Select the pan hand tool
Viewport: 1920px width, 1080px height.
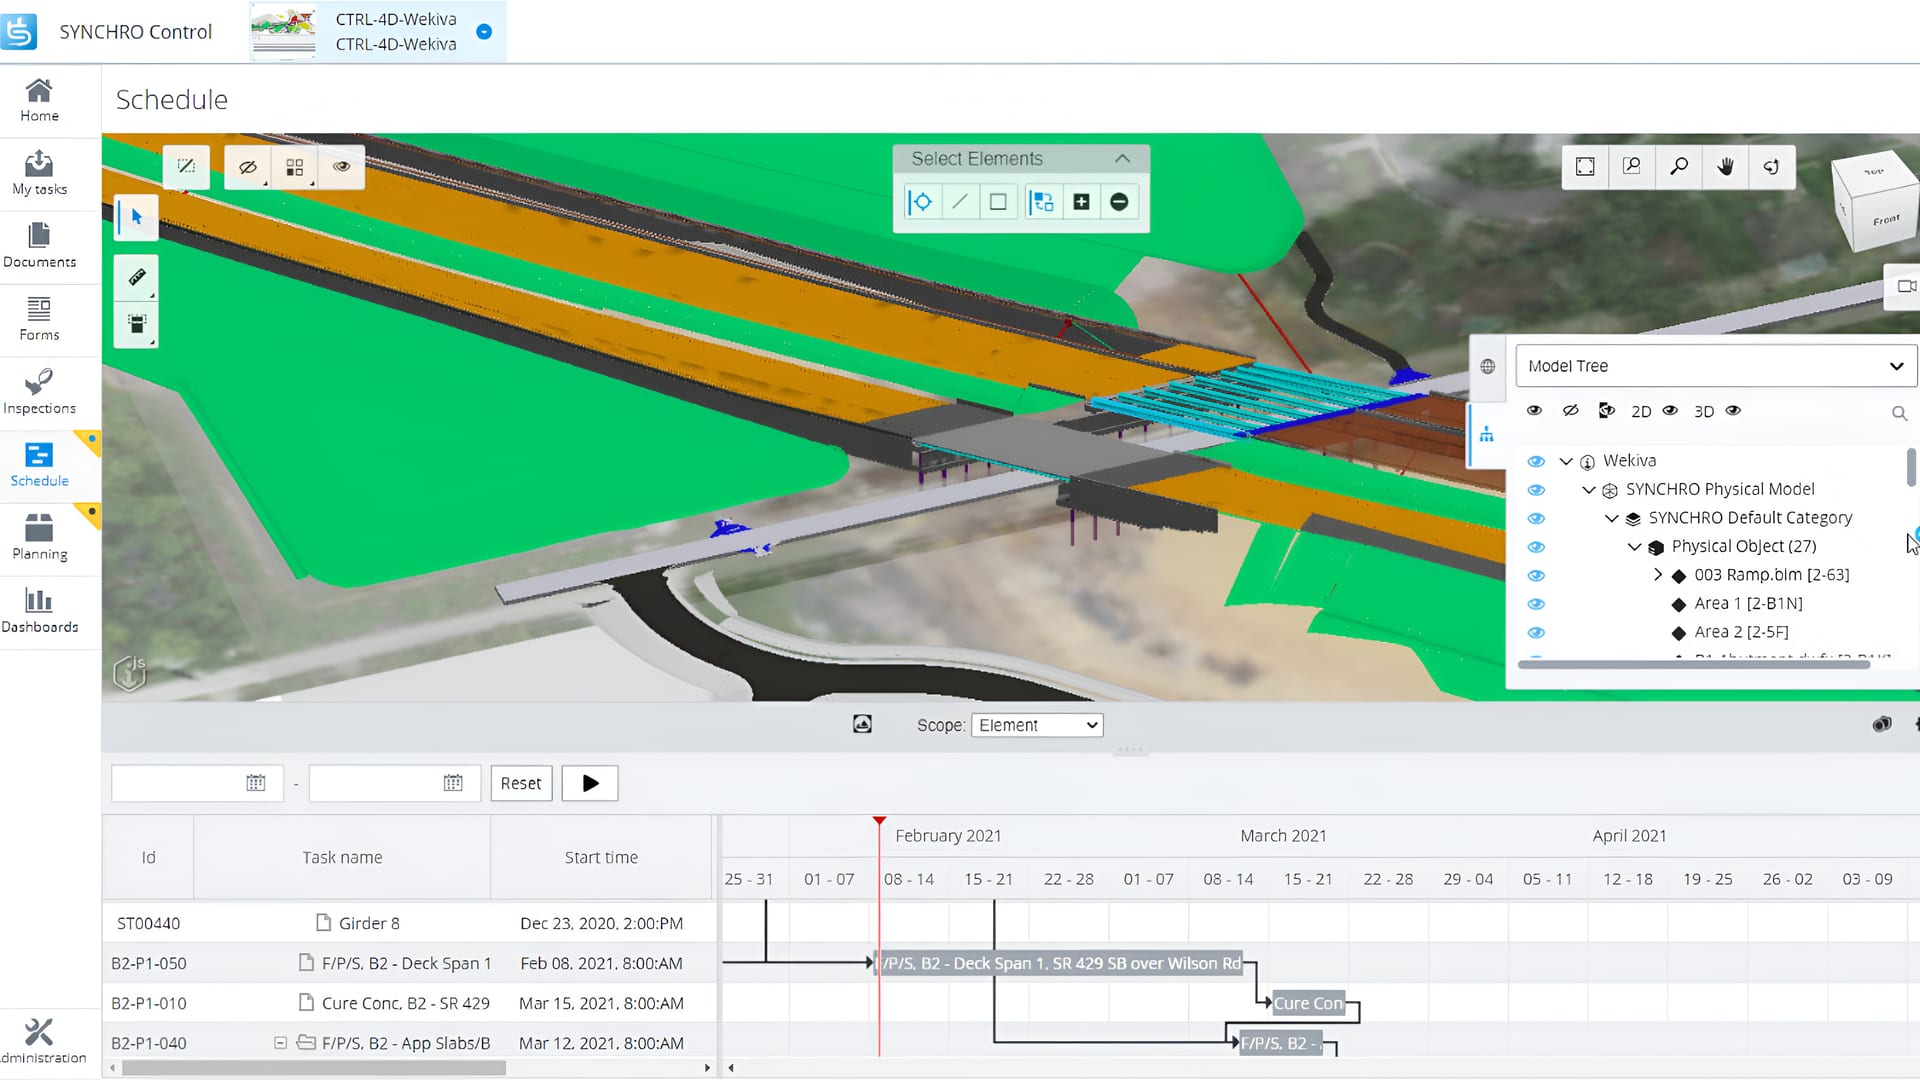[1725, 167]
